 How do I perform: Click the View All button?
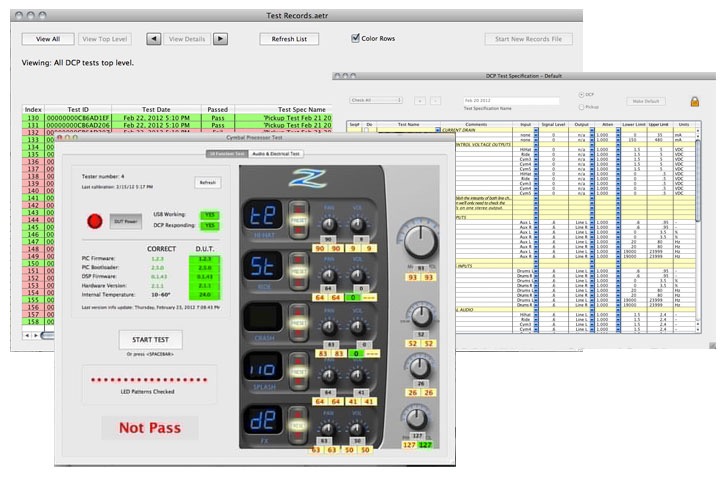coord(48,39)
